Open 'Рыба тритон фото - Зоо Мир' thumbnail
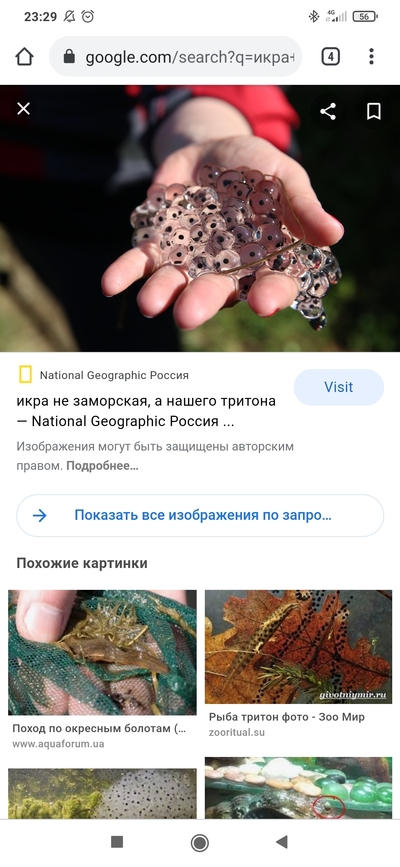 pos(298,646)
